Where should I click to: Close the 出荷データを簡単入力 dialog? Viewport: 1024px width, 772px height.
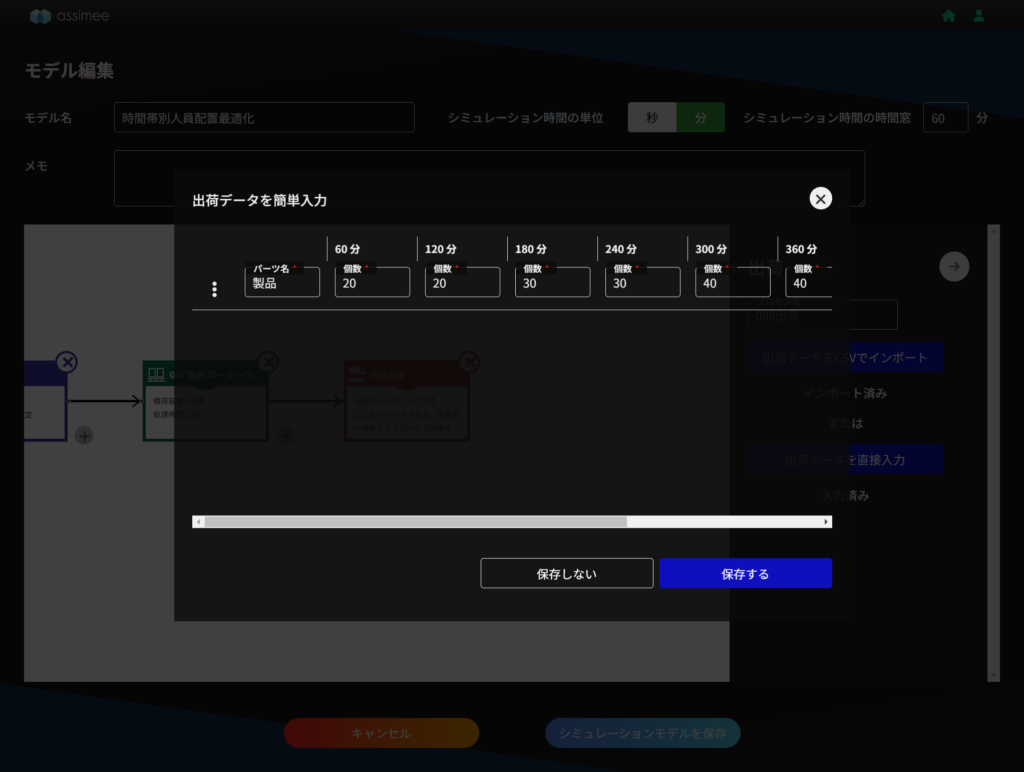(820, 199)
